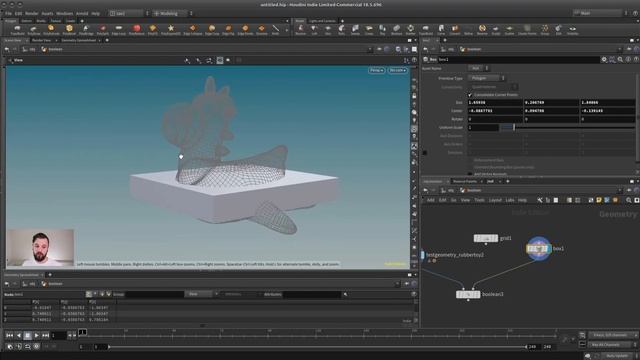
Task: Select the Edge Collapse shelf tool
Action: tap(193, 29)
